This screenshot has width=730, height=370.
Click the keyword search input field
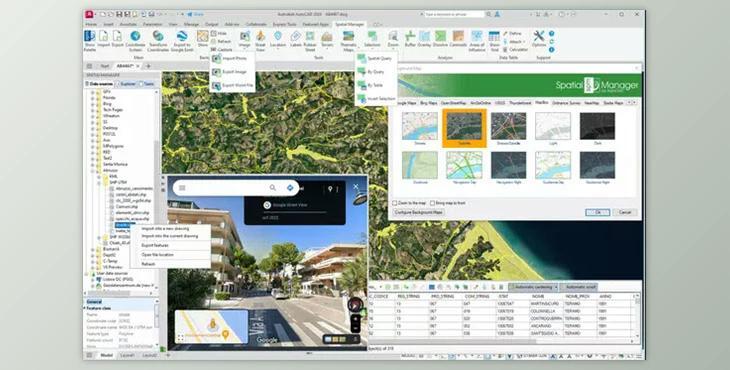coord(454,14)
